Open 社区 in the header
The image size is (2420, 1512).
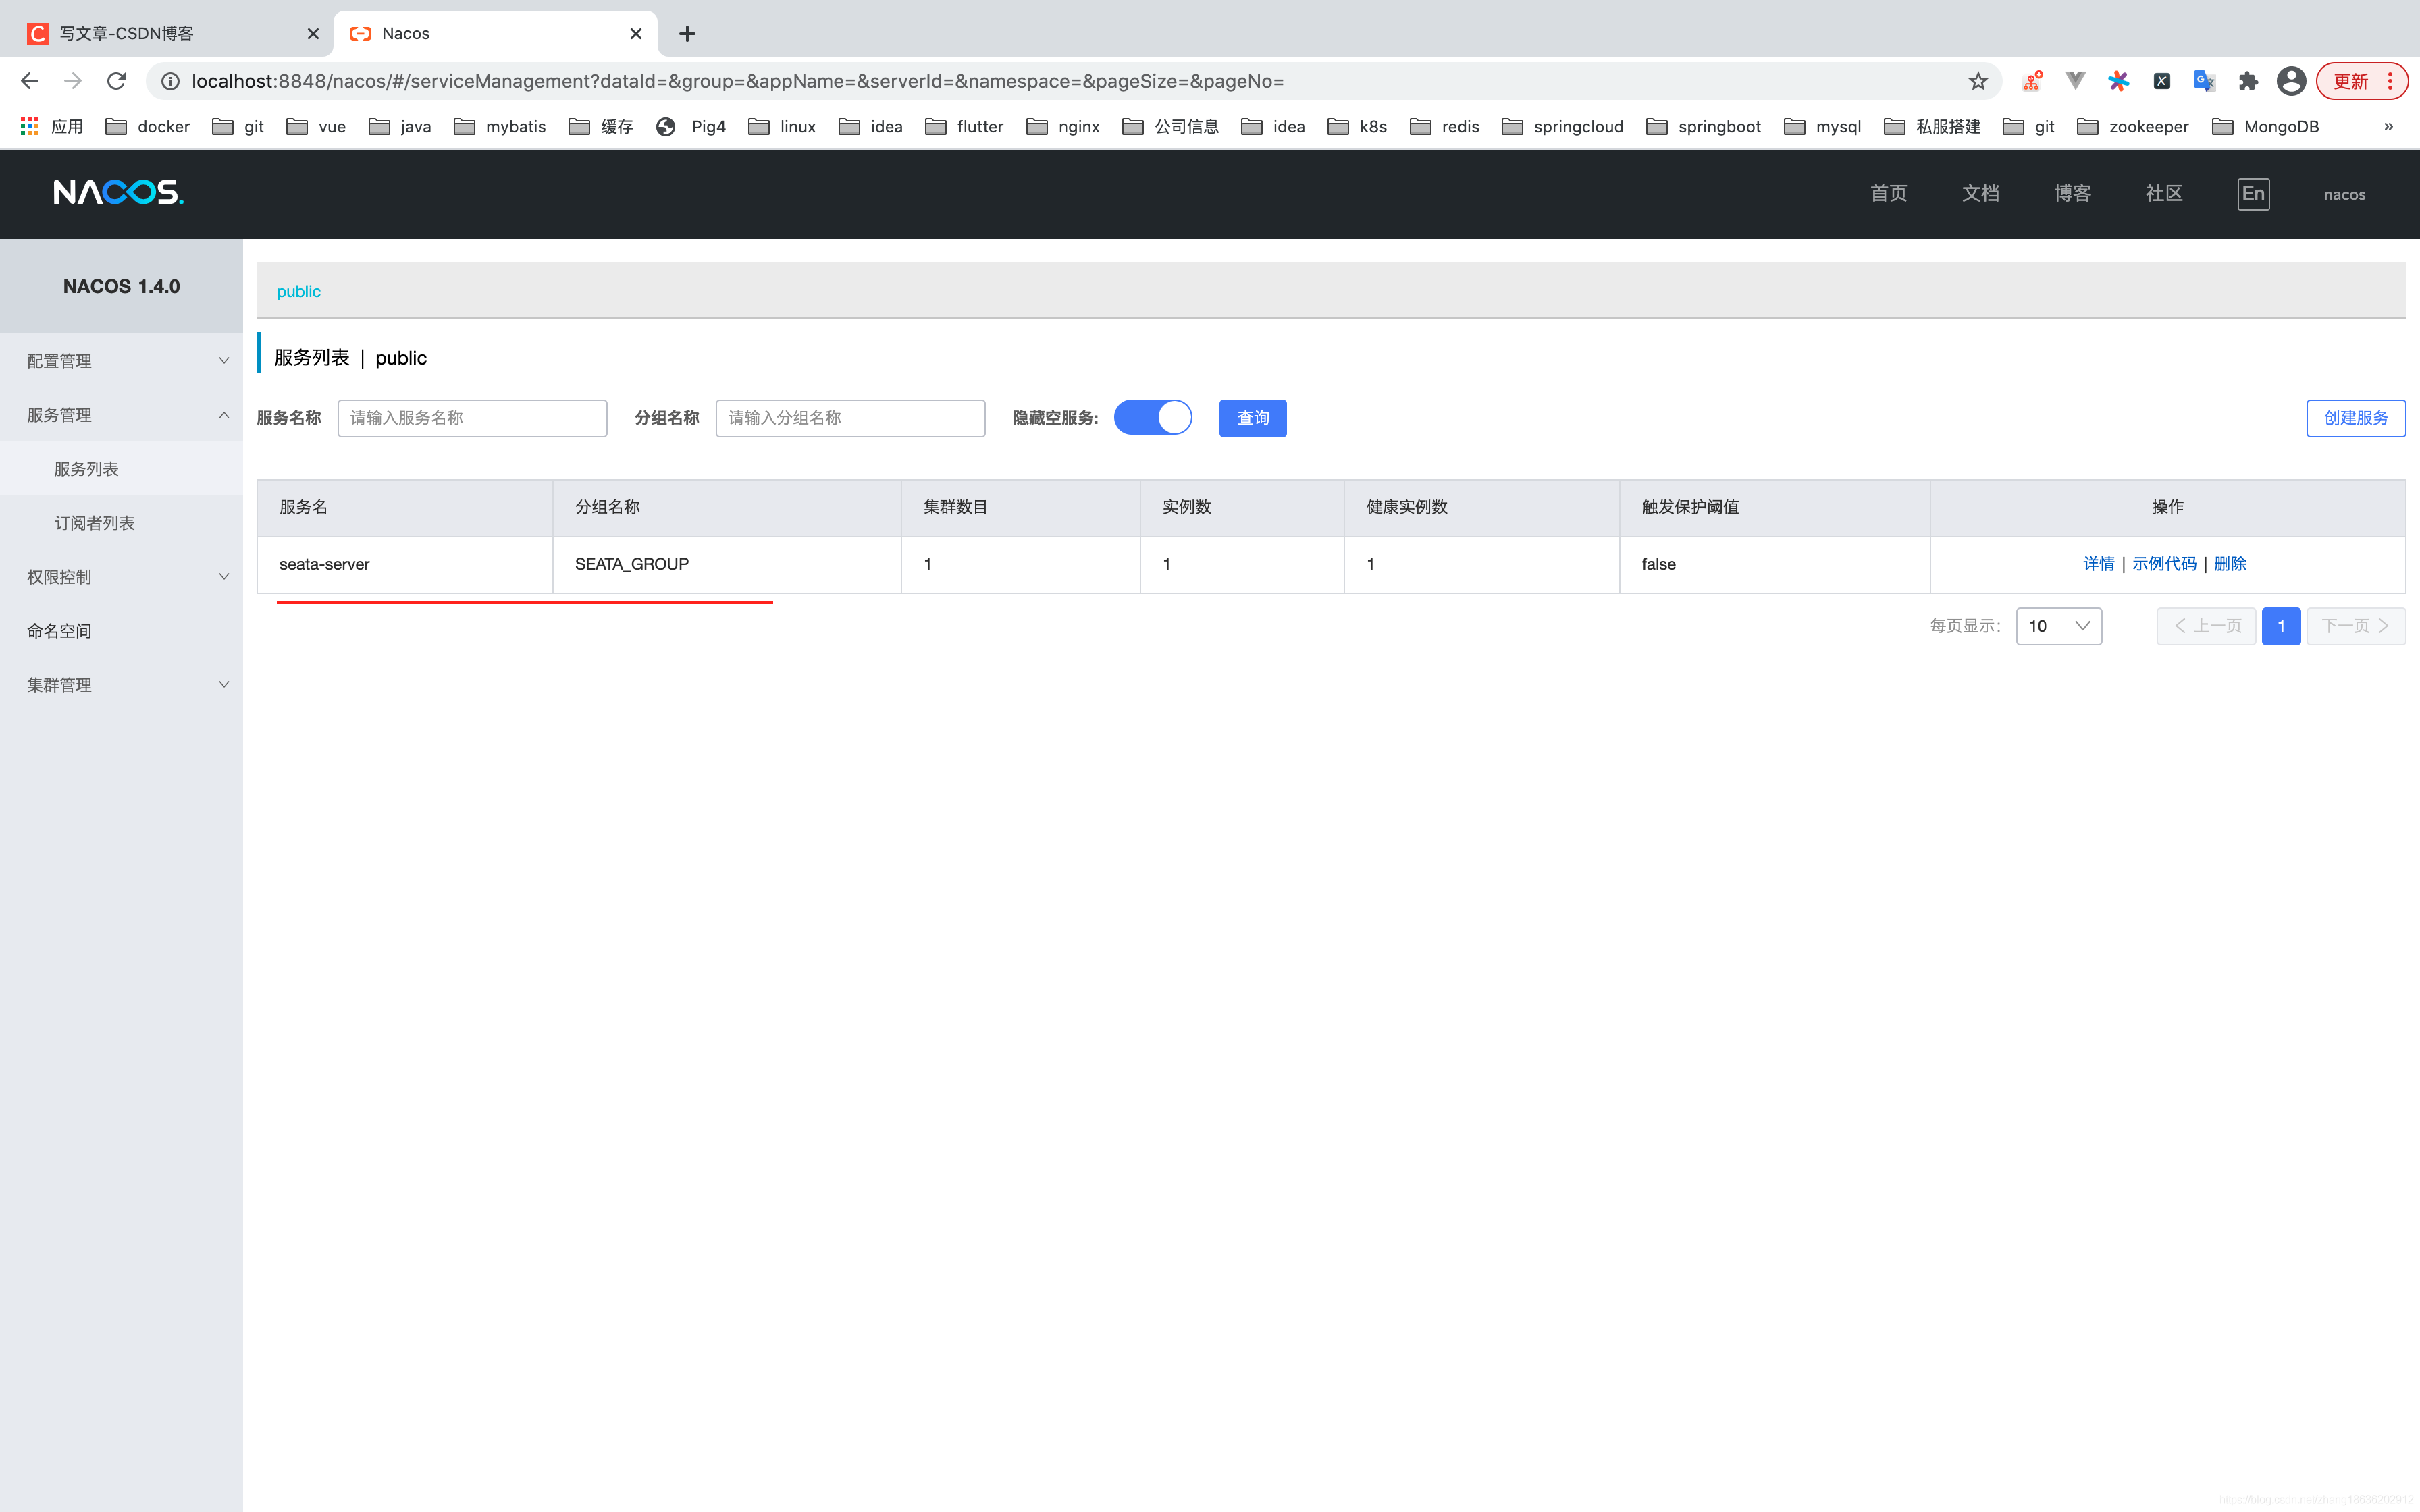click(x=2164, y=193)
